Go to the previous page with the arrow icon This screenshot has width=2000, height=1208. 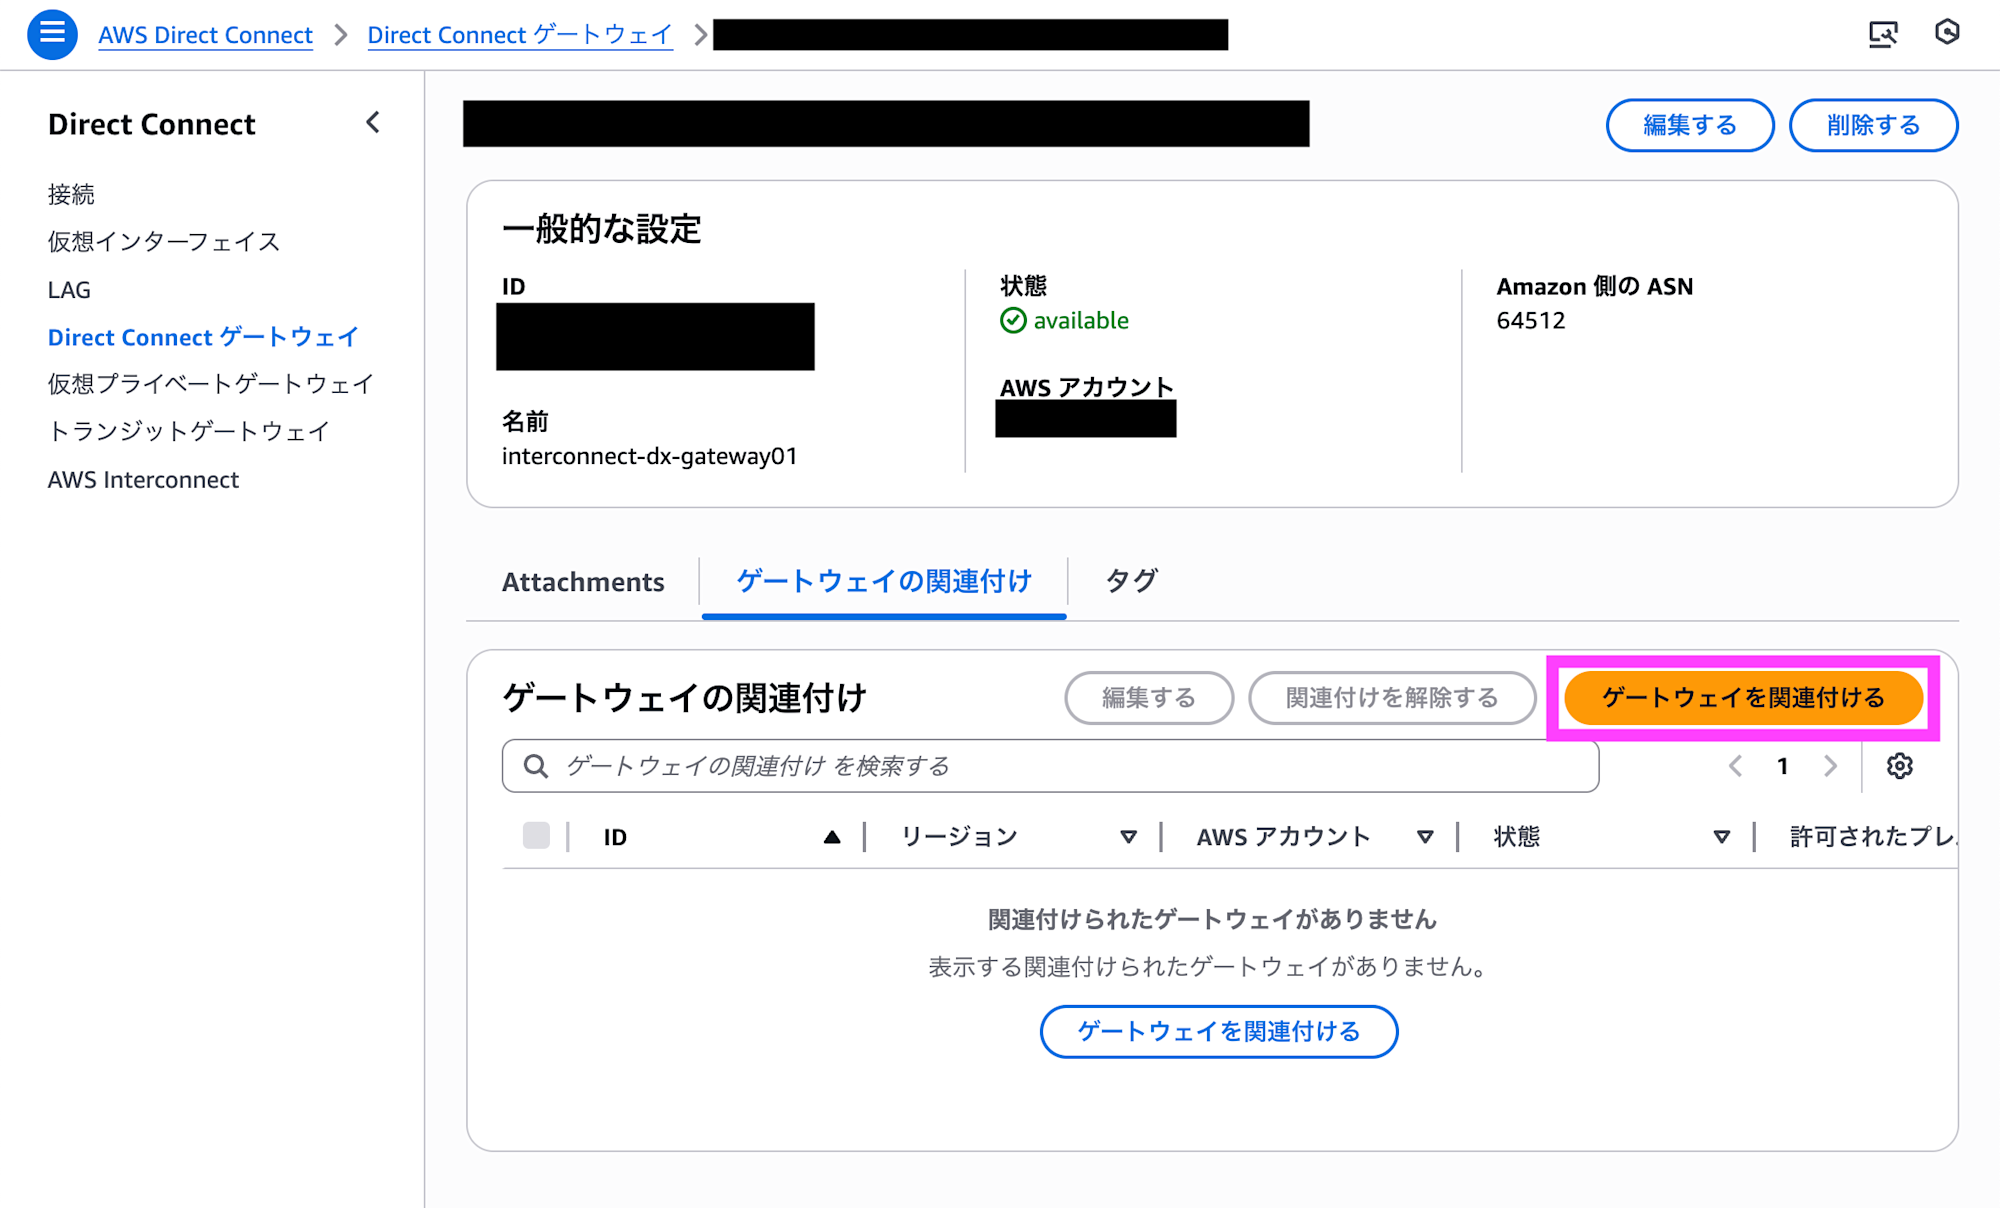pos(1735,766)
